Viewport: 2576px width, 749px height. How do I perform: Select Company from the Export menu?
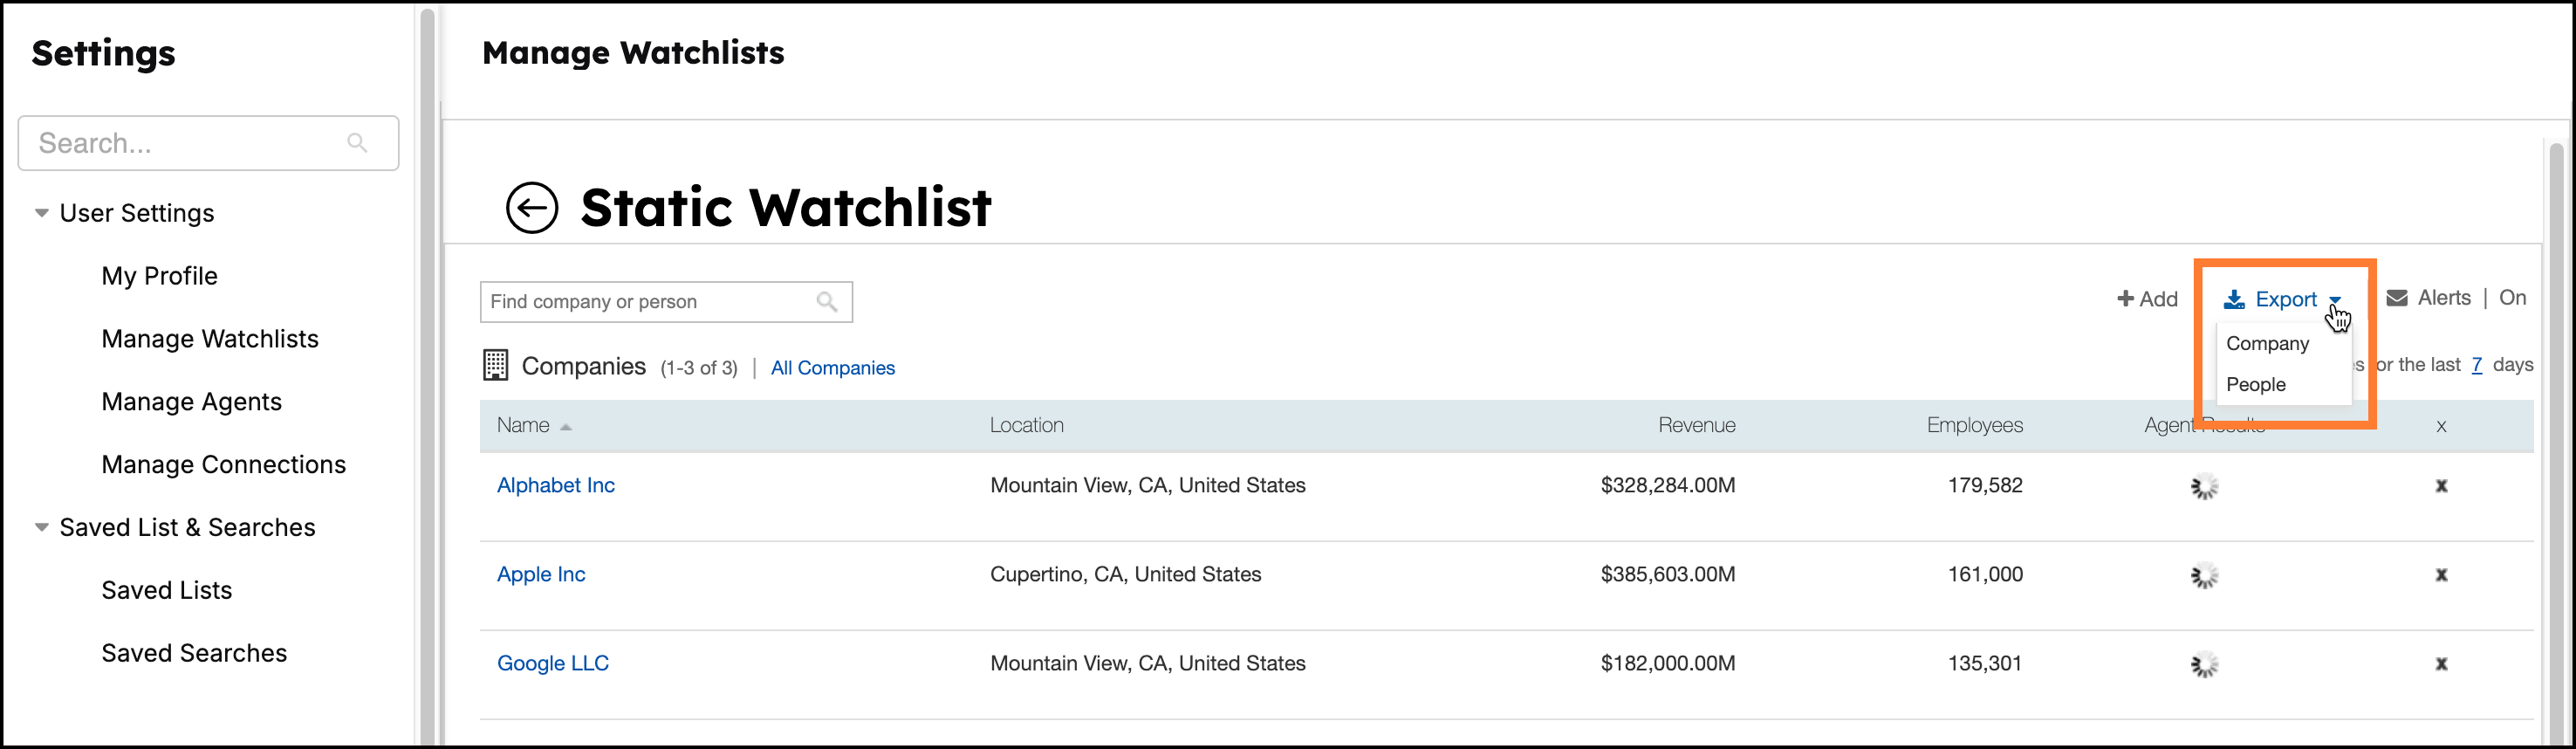pos(2267,343)
